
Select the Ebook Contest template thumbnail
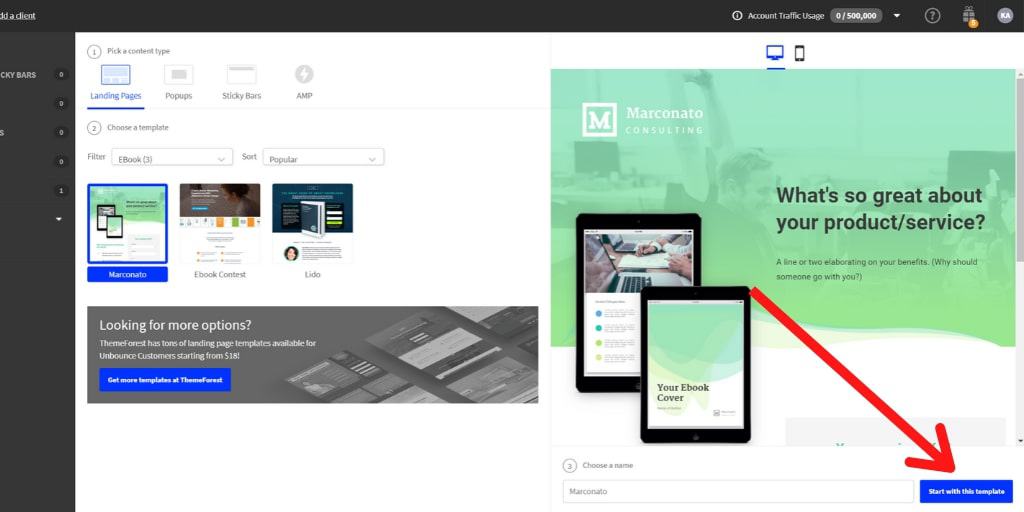pyautogui.click(x=220, y=223)
